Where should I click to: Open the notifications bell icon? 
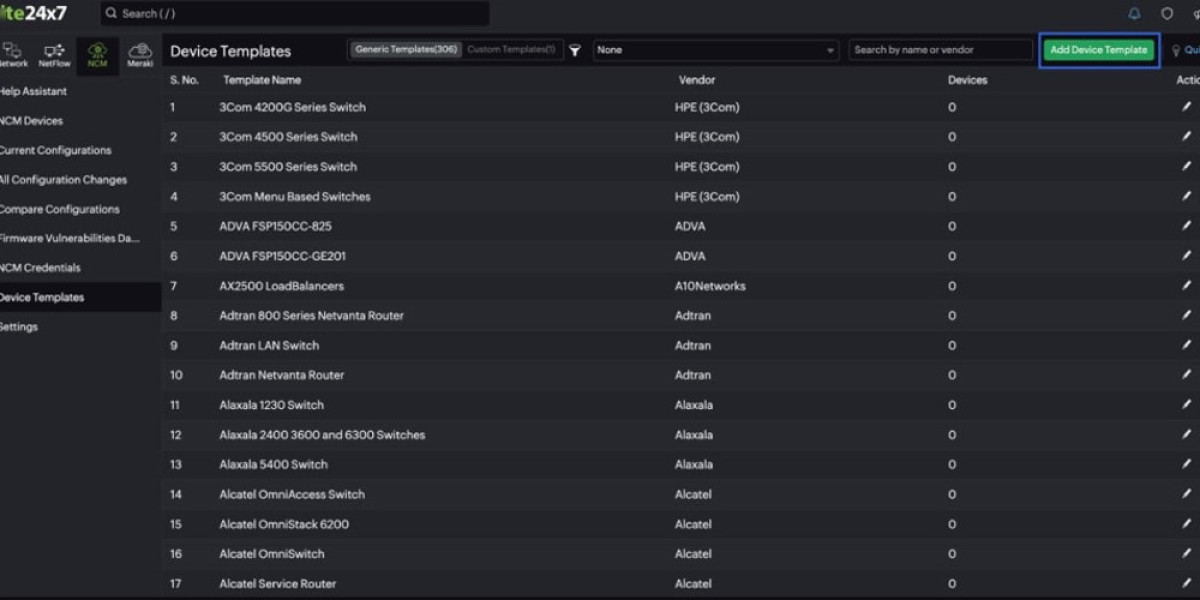point(1134,14)
